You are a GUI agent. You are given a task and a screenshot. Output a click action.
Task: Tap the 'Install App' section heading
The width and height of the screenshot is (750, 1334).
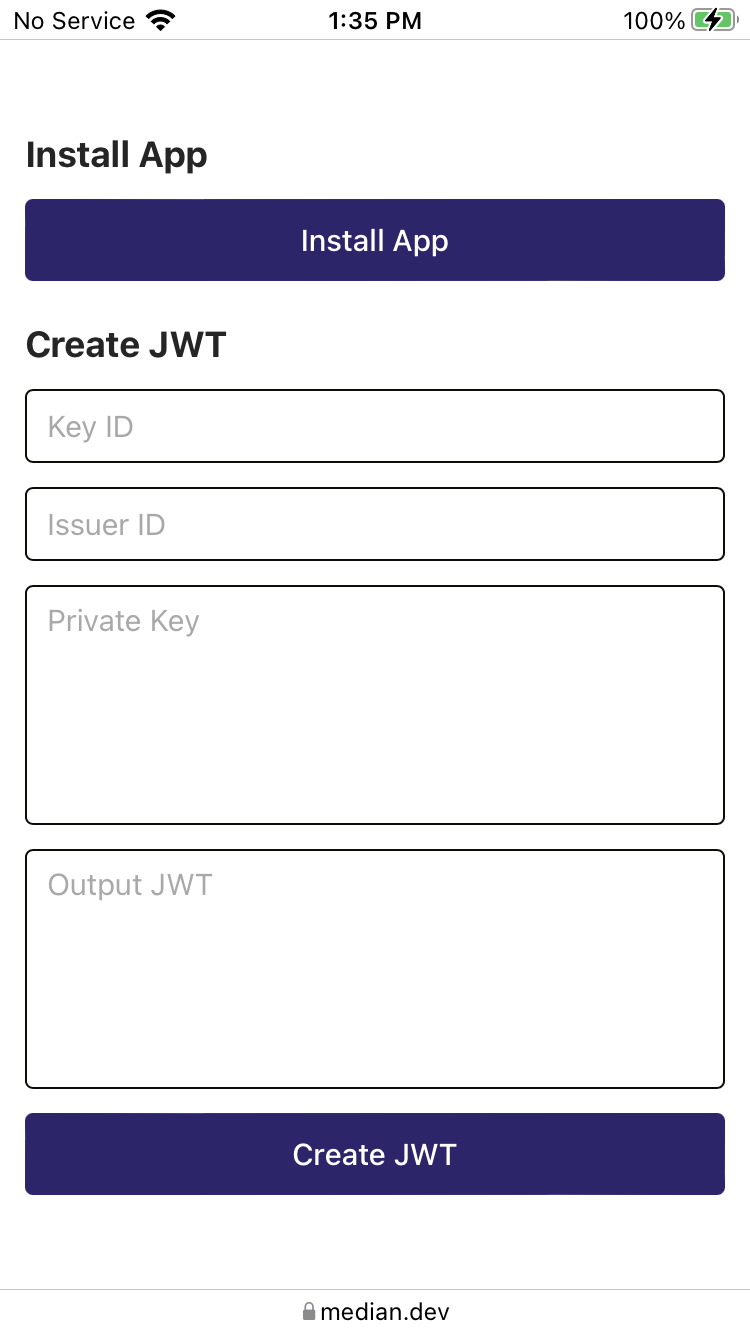116,155
